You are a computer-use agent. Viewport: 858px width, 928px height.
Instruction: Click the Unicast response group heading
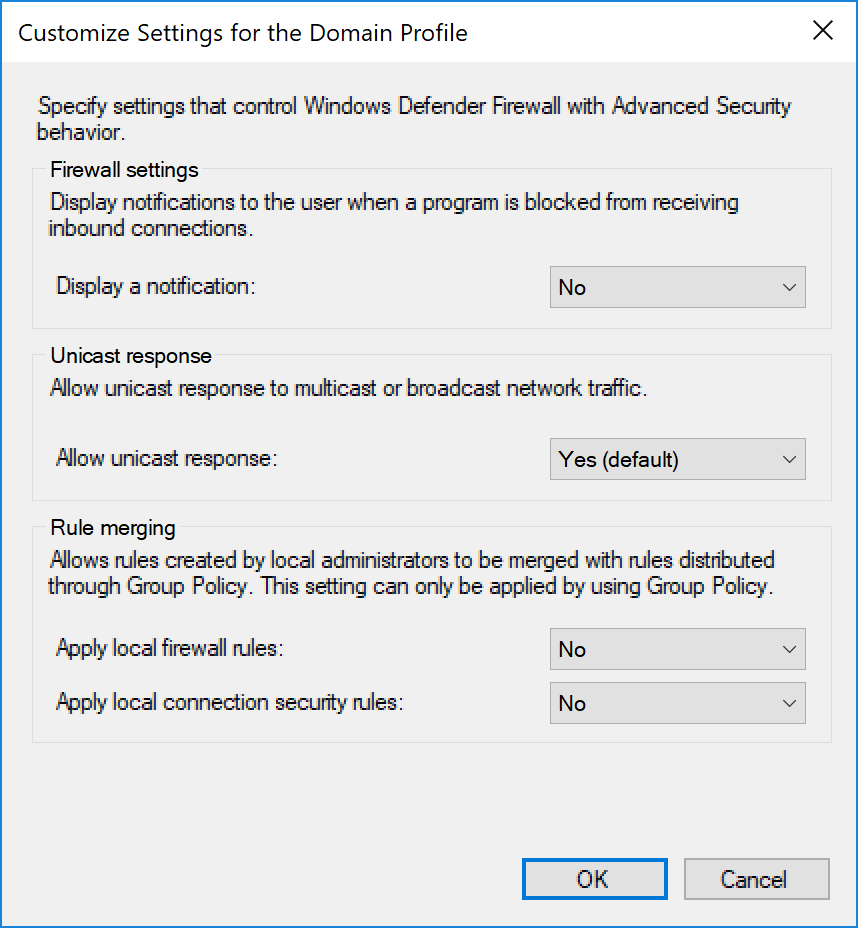click(131, 356)
